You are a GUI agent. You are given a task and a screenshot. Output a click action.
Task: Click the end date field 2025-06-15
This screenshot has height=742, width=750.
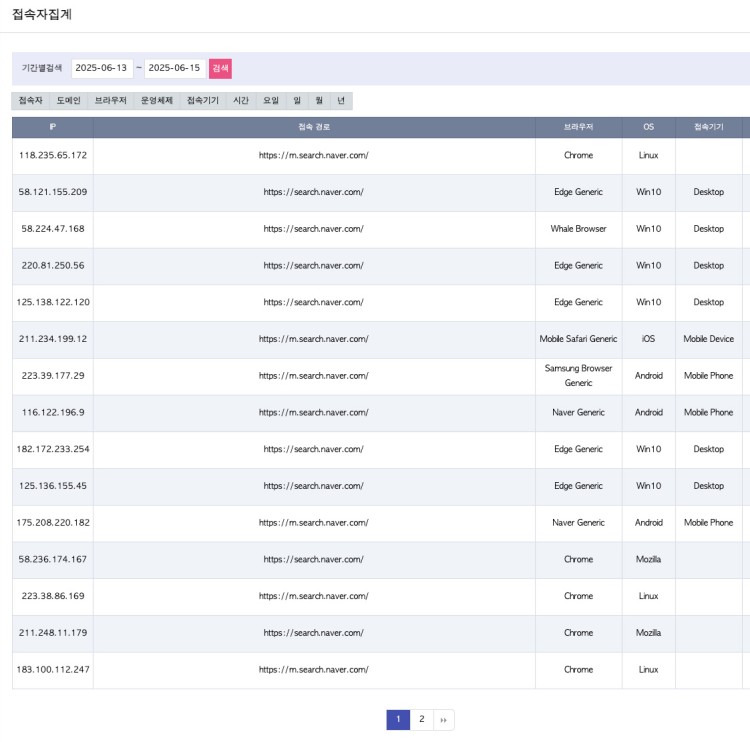point(174,68)
